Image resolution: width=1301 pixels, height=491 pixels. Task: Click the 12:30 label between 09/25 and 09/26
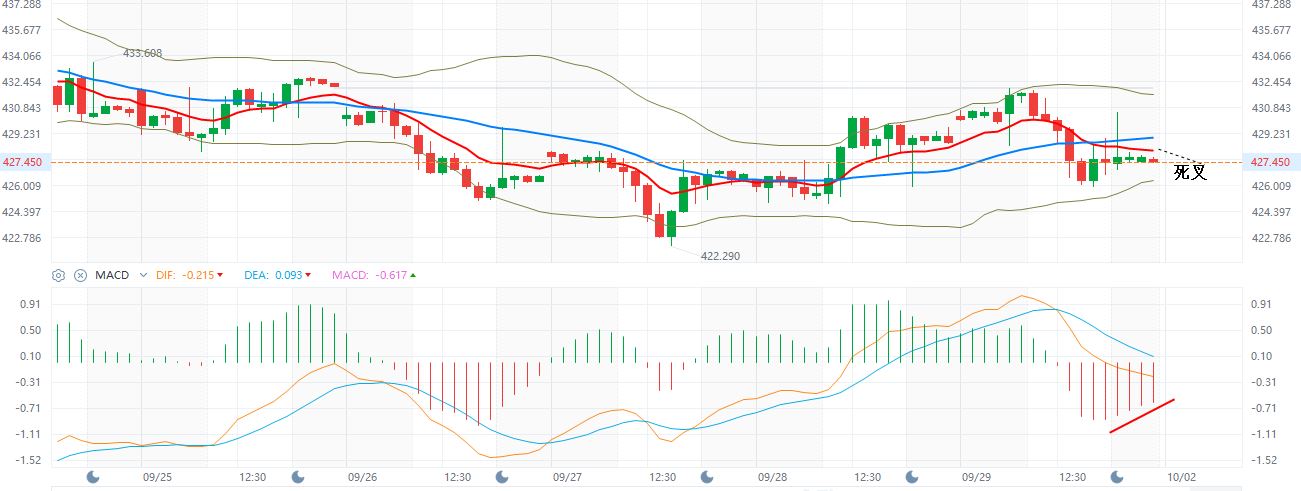point(252,477)
